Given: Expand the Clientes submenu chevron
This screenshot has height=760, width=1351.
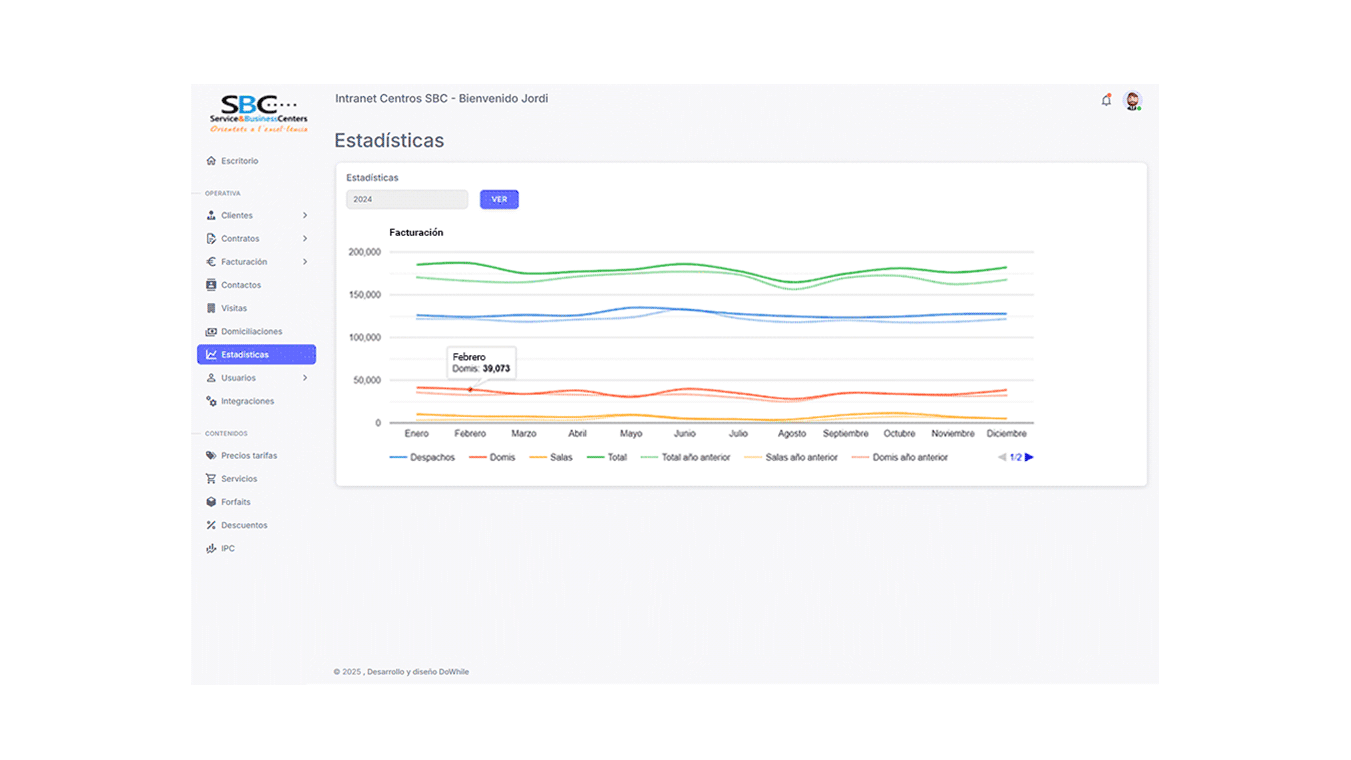Looking at the screenshot, I should coord(305,216).
